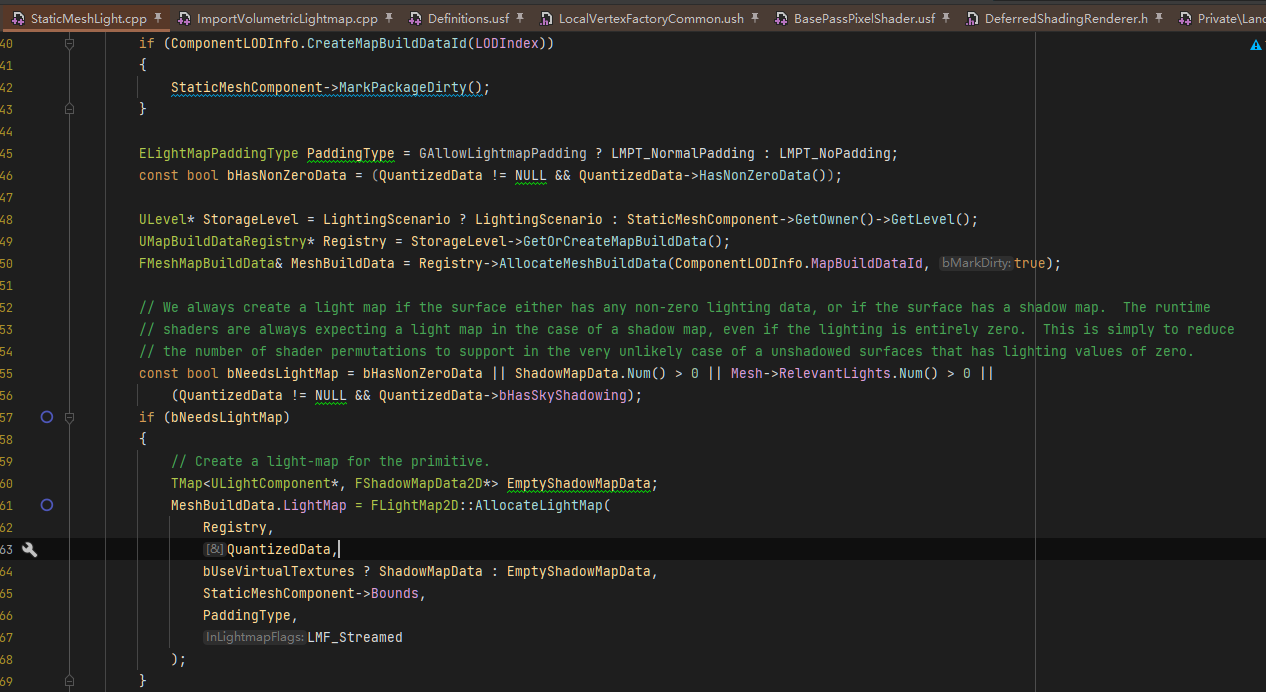Click the [&] inlay hint before QuantizedData
Screen dimensions: 1266x692
(x=214, y=549)
